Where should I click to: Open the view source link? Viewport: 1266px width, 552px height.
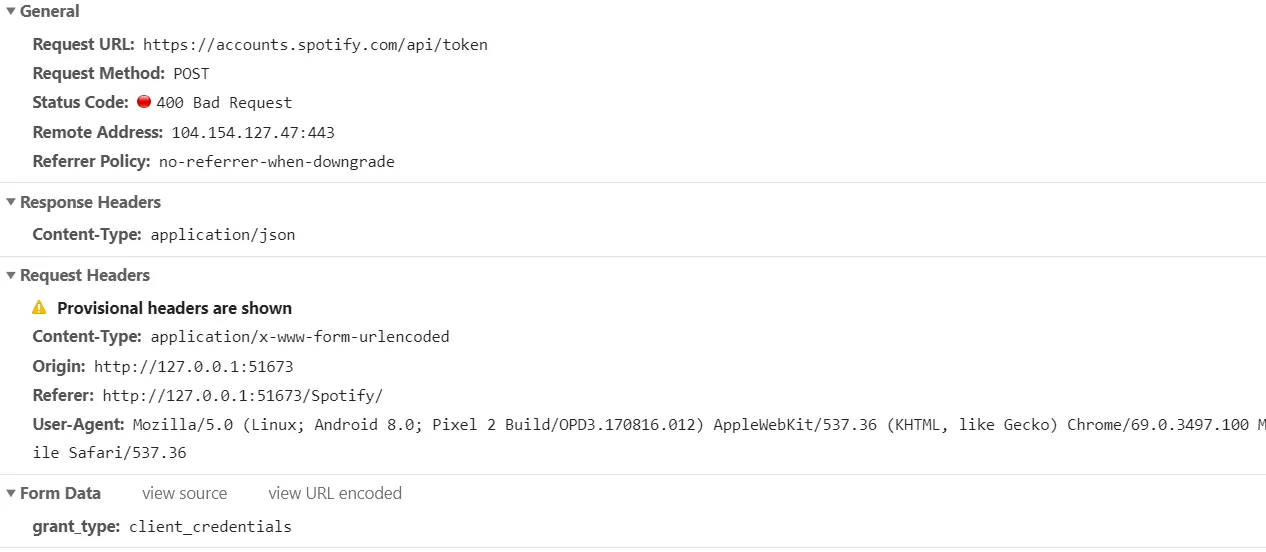[x=184, y=494]
